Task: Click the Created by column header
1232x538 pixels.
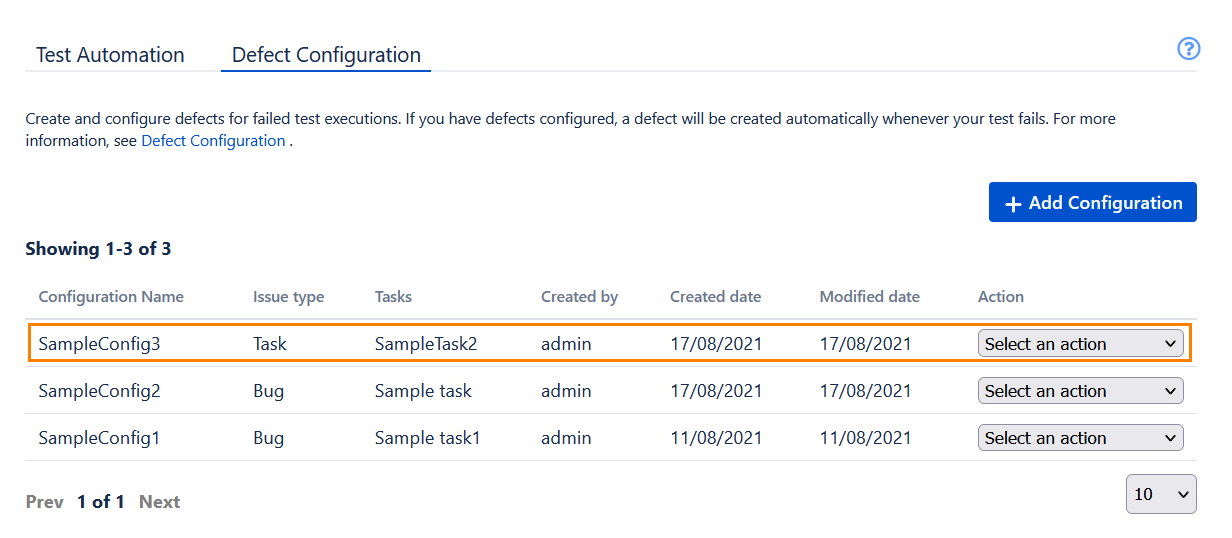Action: (579, 297)
